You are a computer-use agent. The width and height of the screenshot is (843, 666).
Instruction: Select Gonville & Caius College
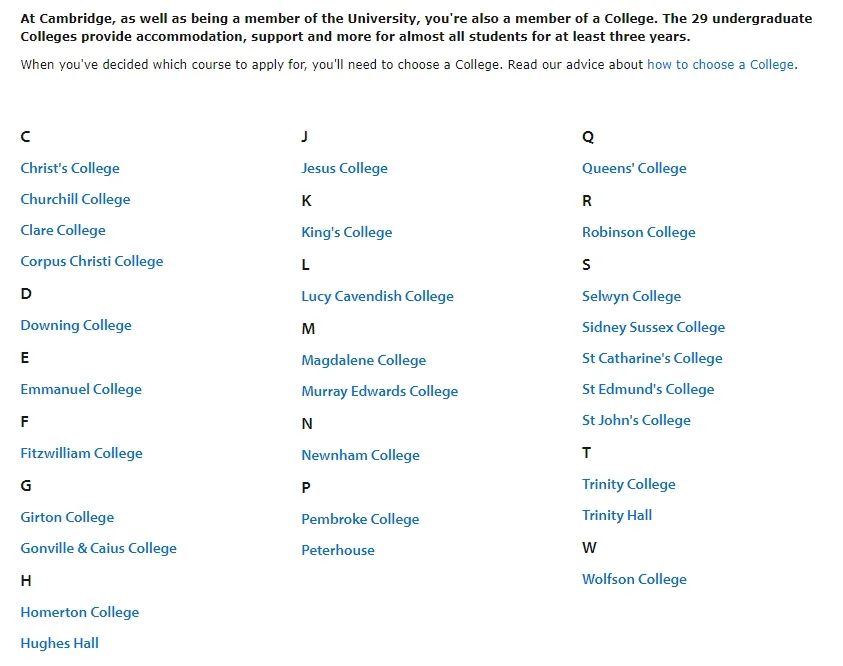tap(98, 548)
